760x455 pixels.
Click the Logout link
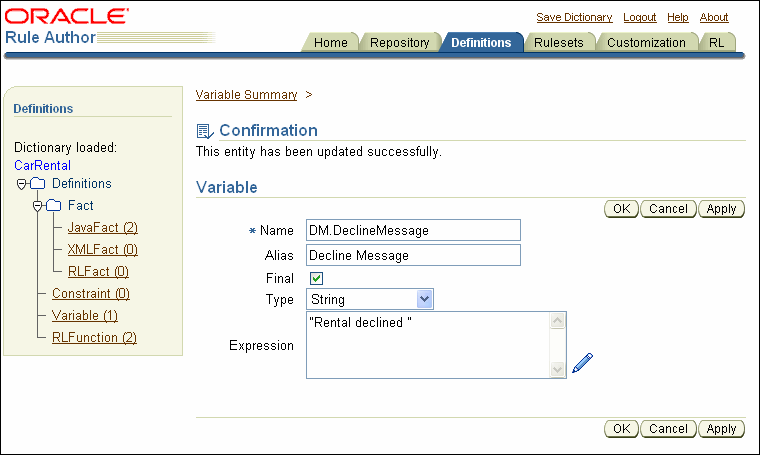point(640,17)
